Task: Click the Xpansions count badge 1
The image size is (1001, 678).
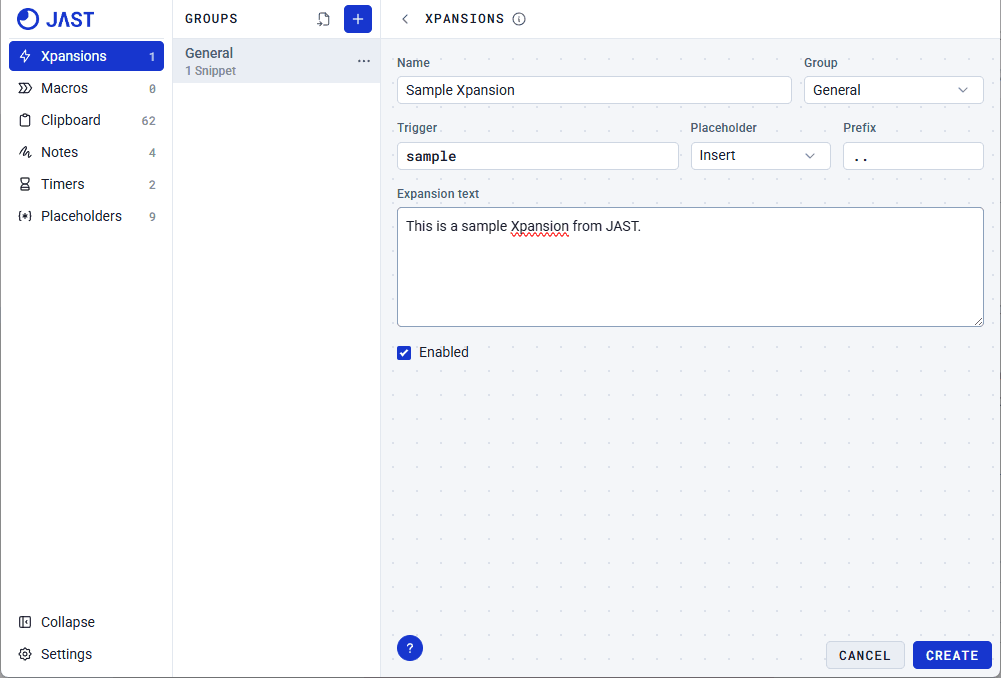Action: point(152,56)
